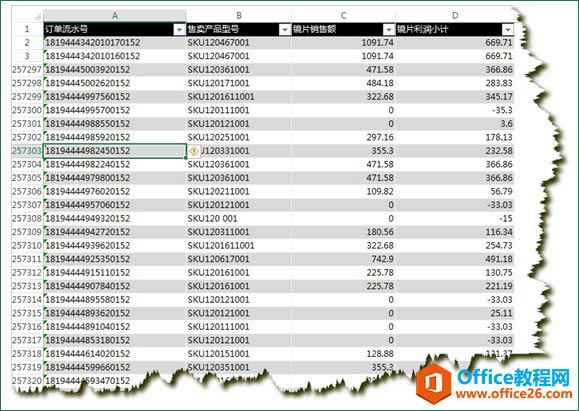
Task: Select row header 2
Action: tap(27, 43)
